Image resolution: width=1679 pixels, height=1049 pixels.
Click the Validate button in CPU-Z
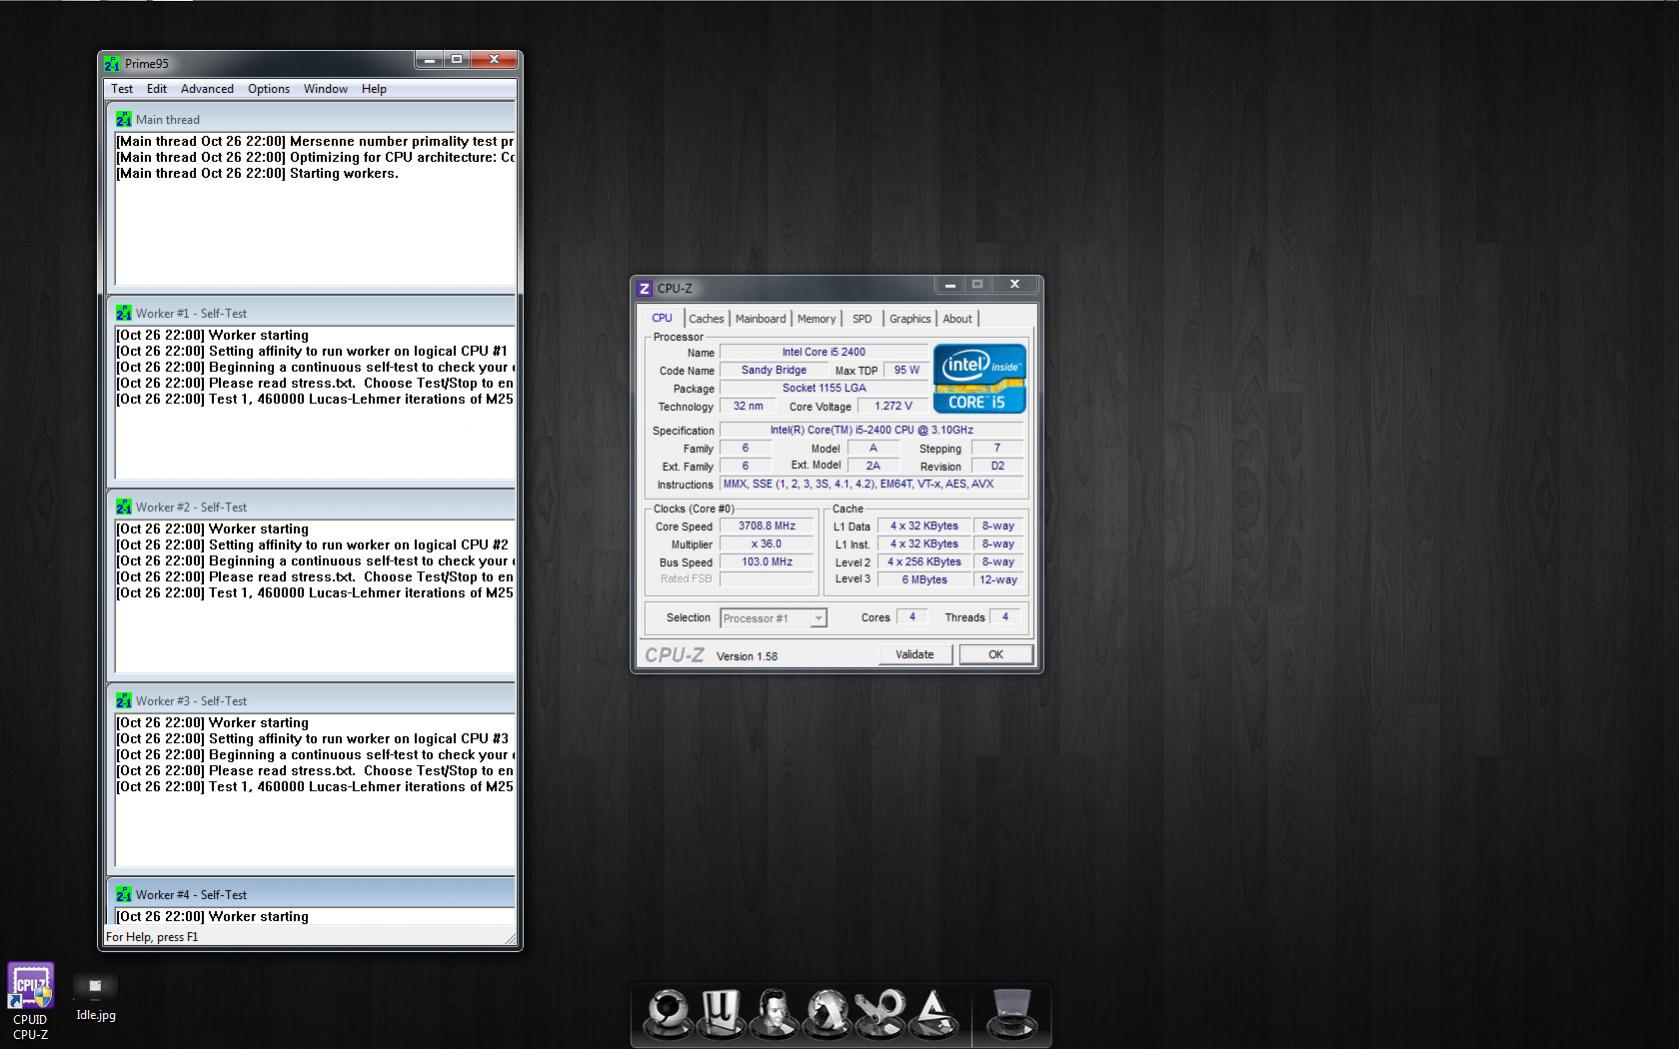[x=915, y=654]
